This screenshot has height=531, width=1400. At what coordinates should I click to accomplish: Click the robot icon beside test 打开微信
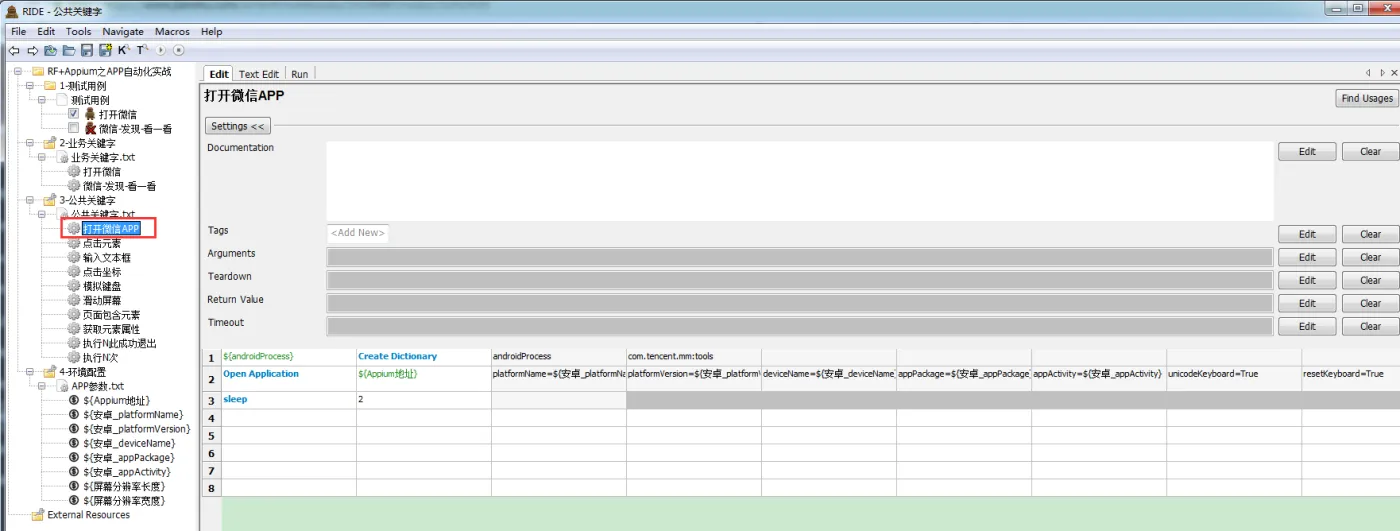coord(90,115)
